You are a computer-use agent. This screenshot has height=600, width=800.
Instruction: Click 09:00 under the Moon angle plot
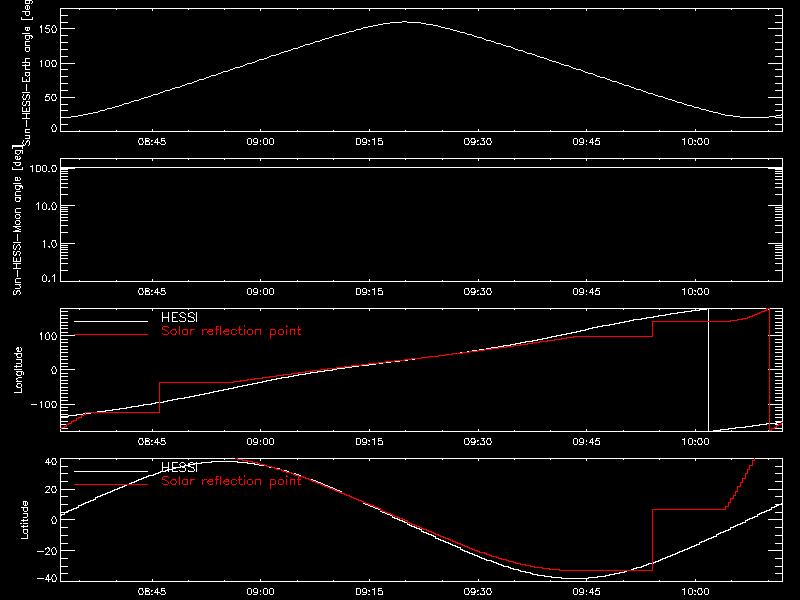(x=260, y=292)
